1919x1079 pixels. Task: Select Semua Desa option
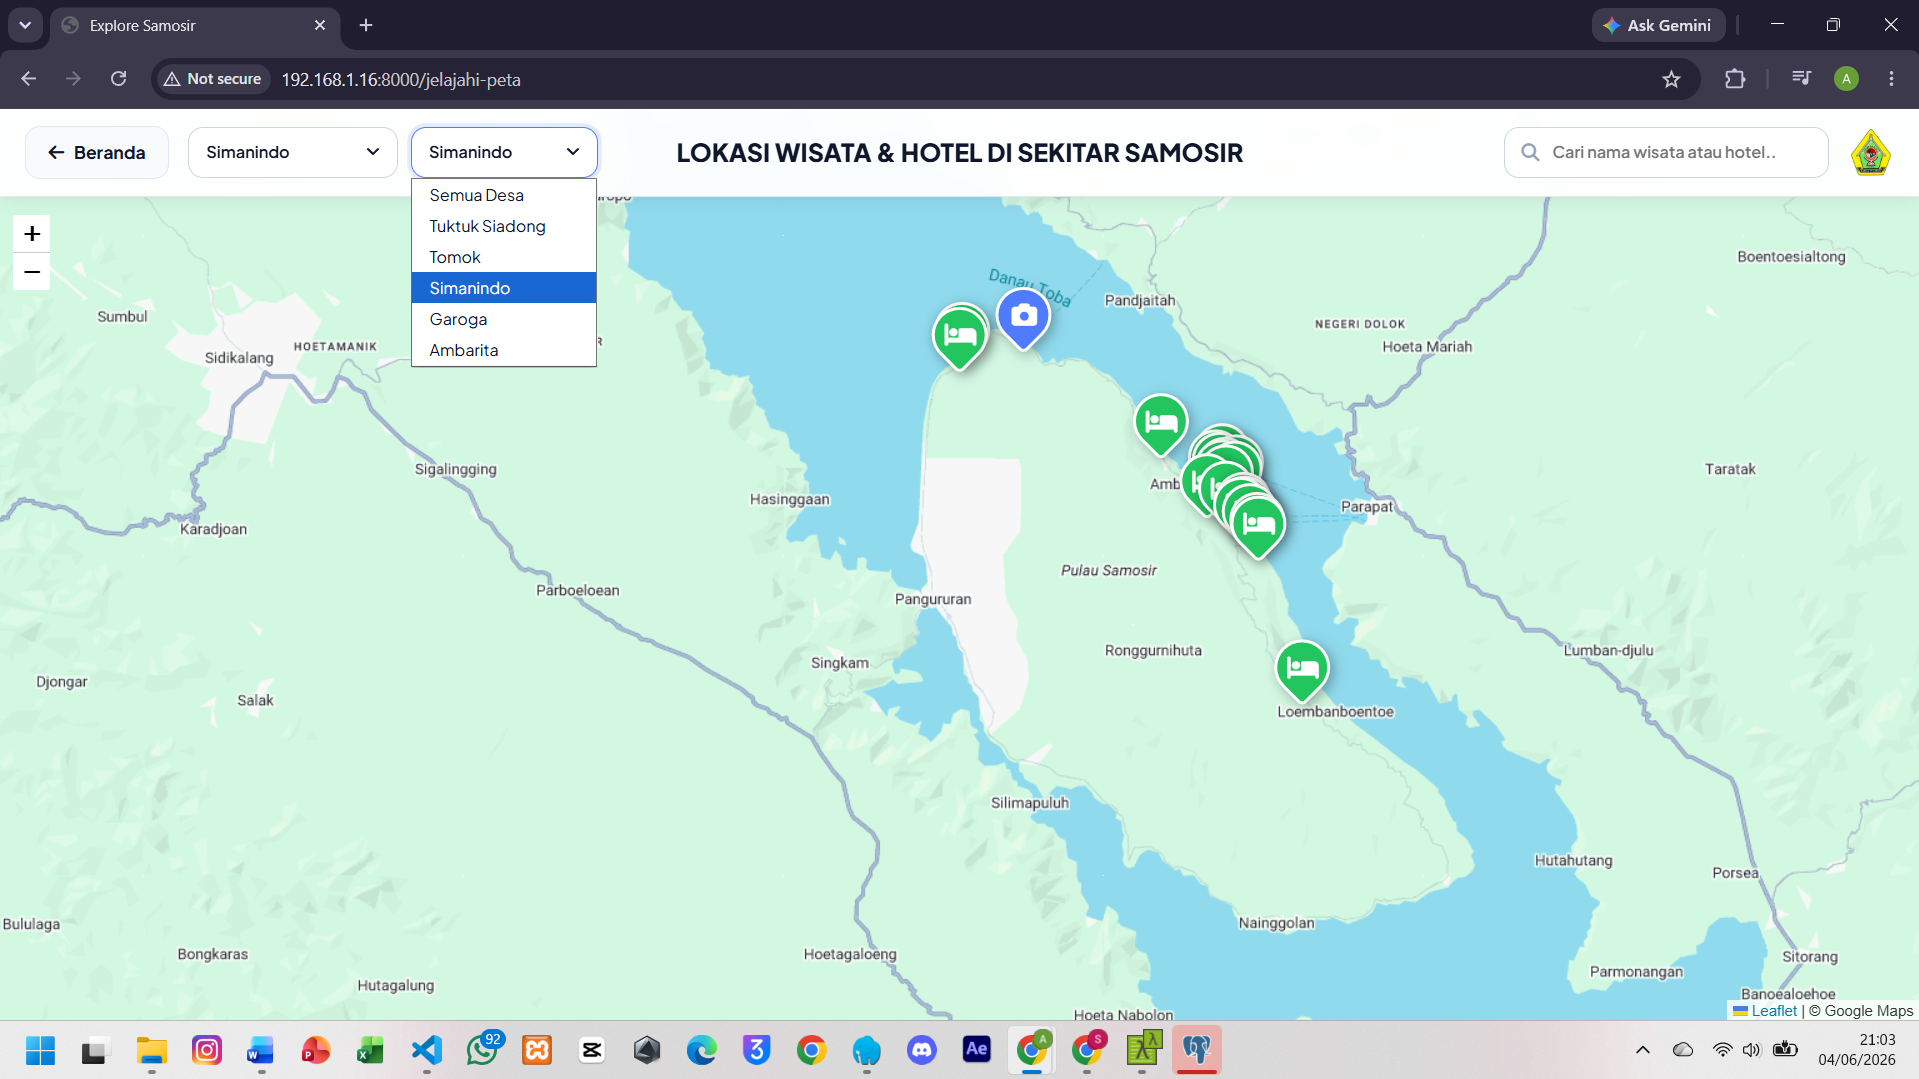[x=504, y=195]
